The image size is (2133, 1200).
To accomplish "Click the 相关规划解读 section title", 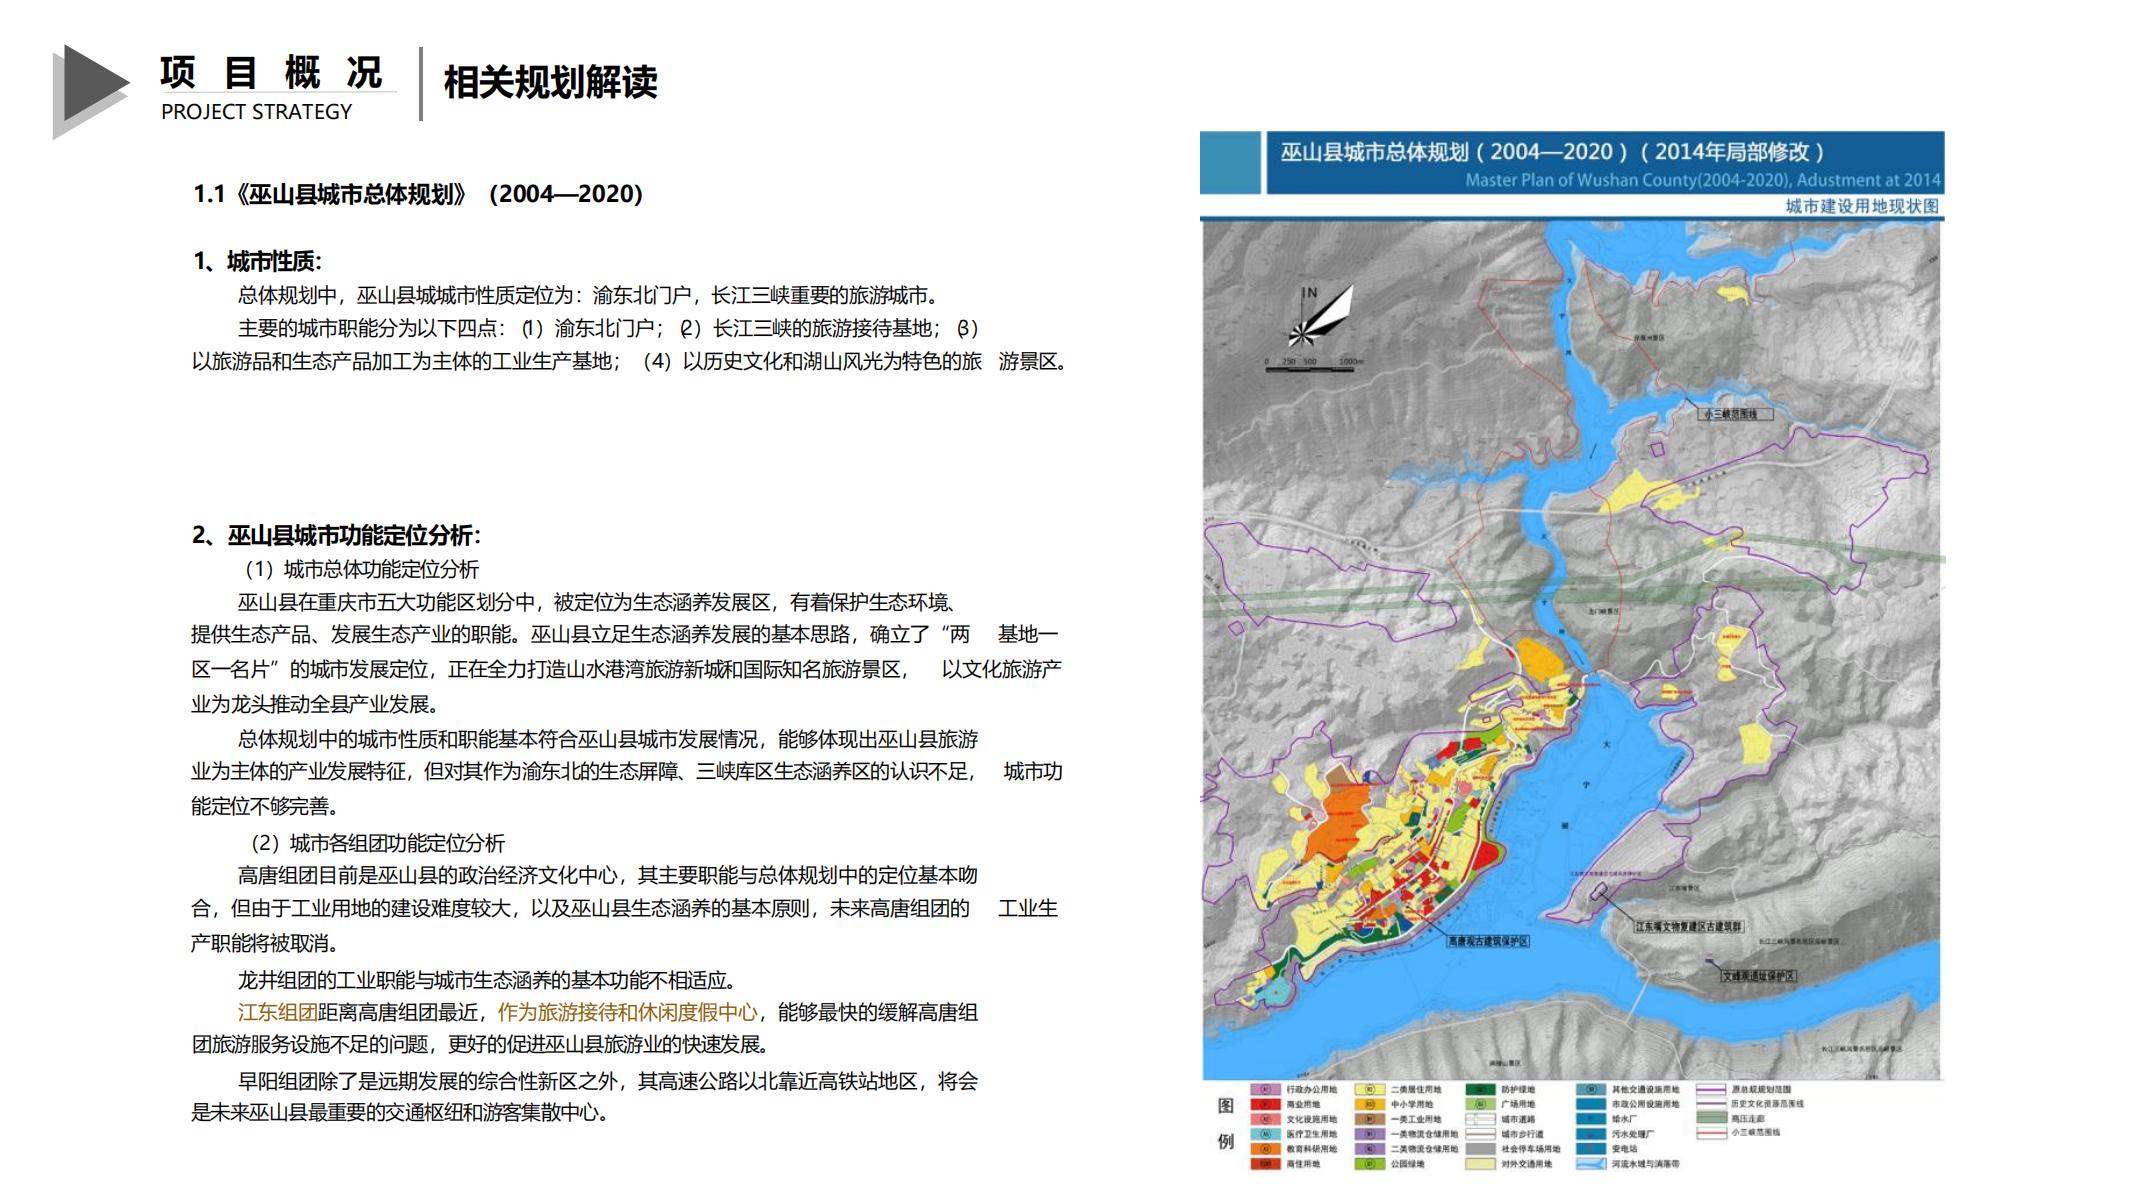I will click(x=550, y=83).
